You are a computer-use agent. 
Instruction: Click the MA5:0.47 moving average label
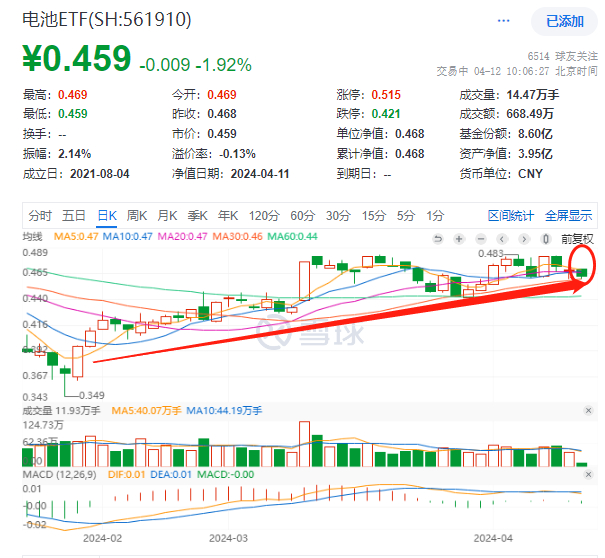tap(76, 236)
